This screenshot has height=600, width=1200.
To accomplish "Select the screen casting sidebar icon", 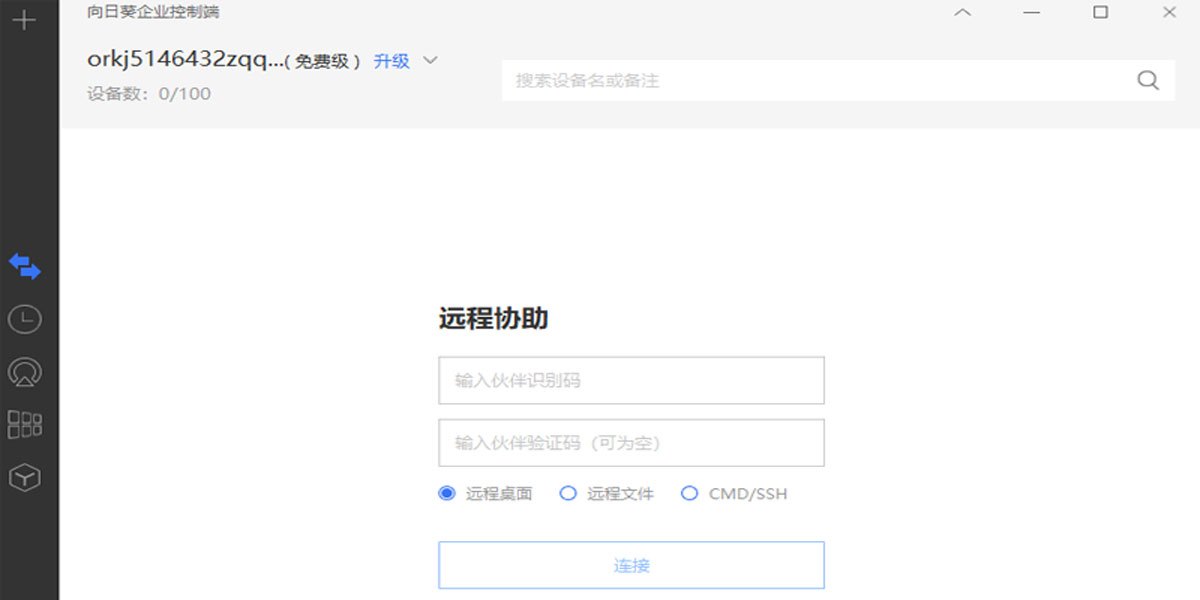I will pyautogui.click(x=25, y=372).
